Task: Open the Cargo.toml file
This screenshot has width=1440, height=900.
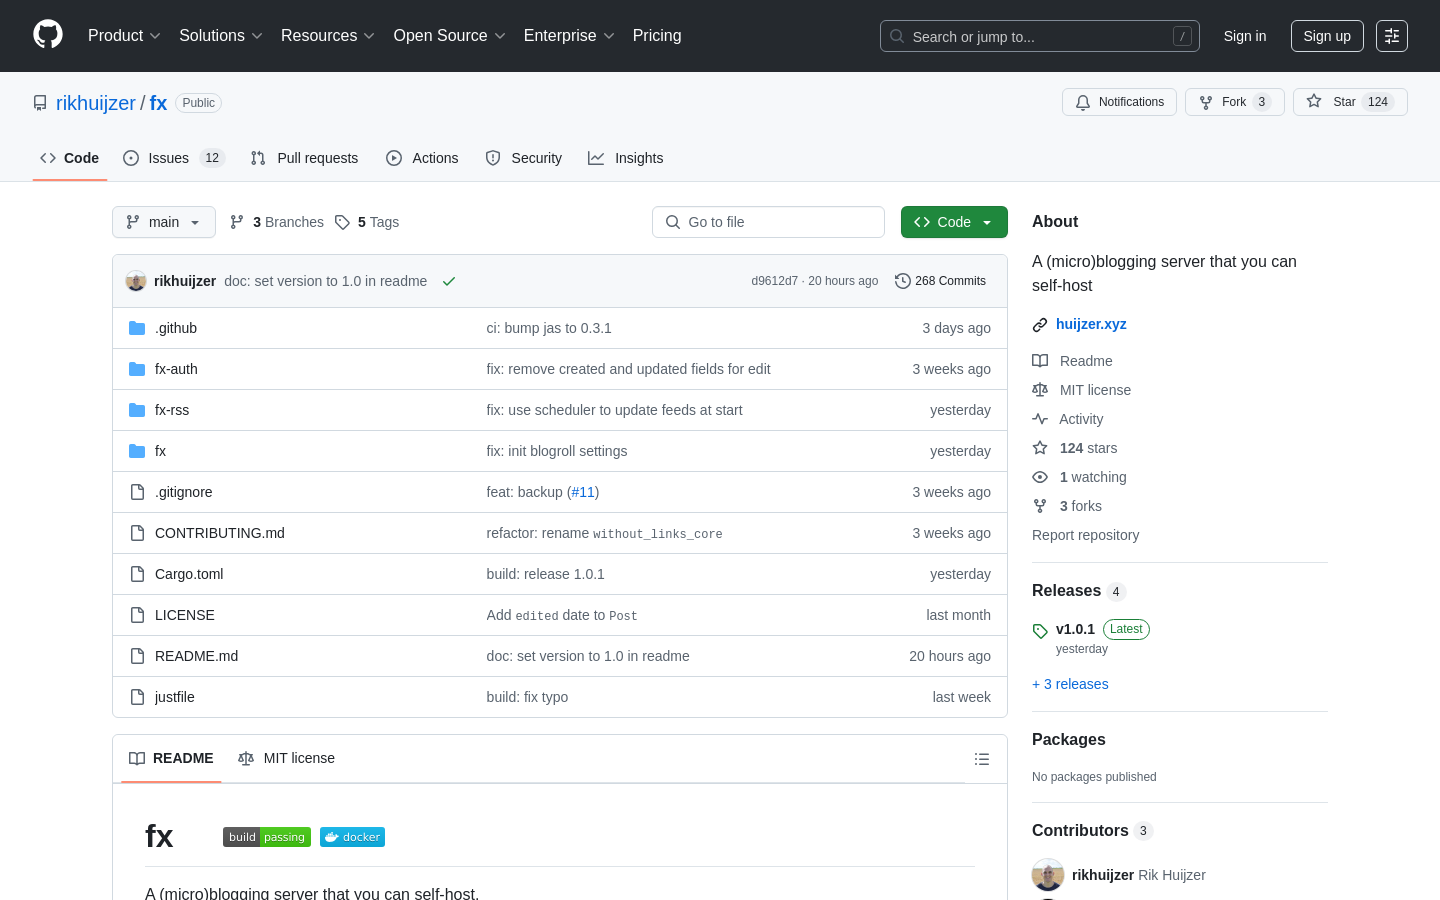Action: pyautogui.click(x=189, y=574)
